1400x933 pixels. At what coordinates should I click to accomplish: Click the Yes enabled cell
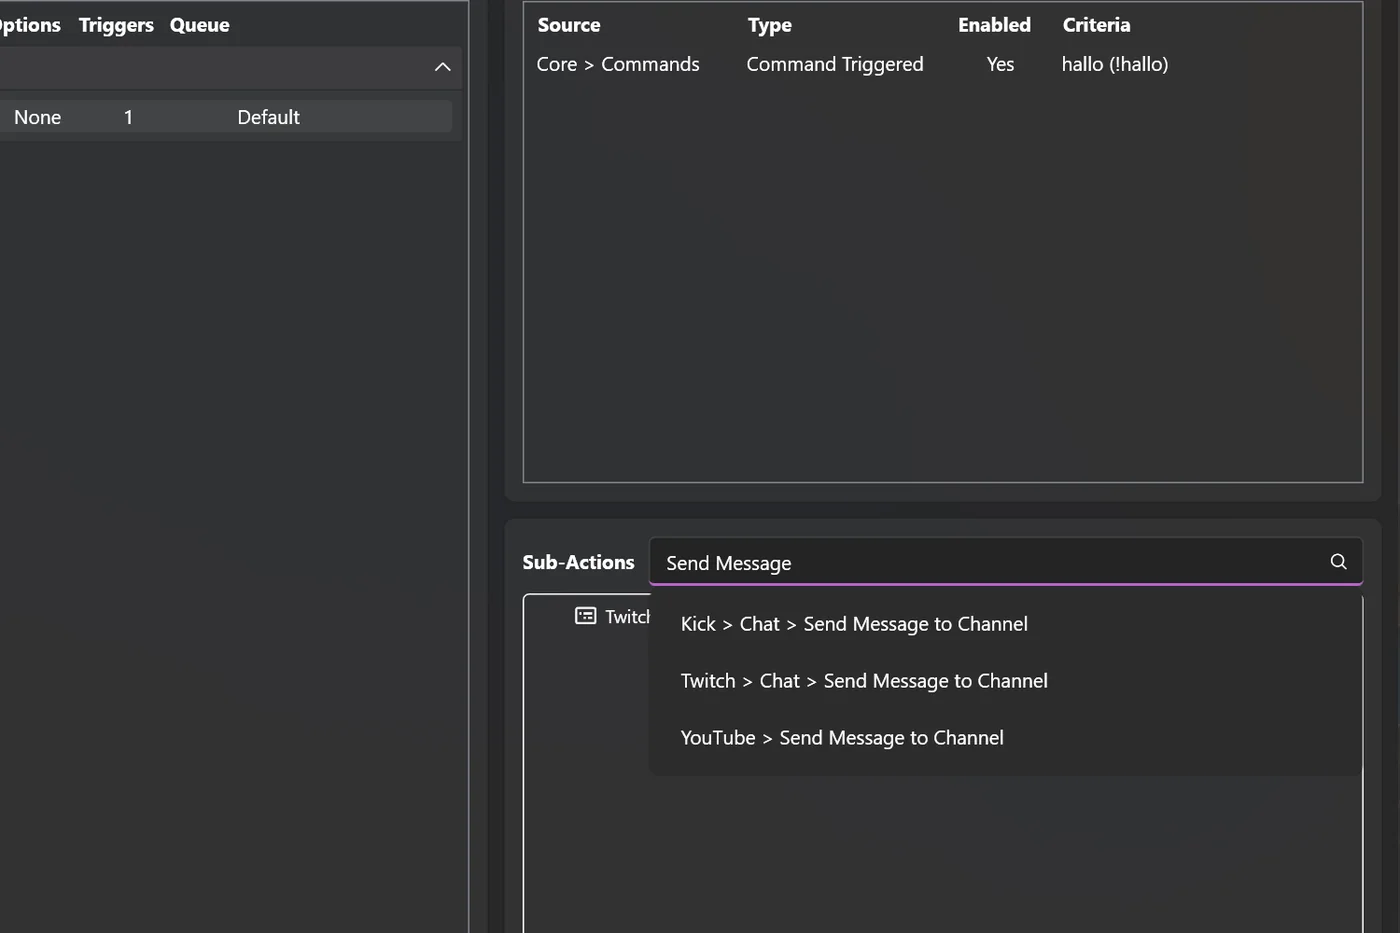[x=1000, y=64]
